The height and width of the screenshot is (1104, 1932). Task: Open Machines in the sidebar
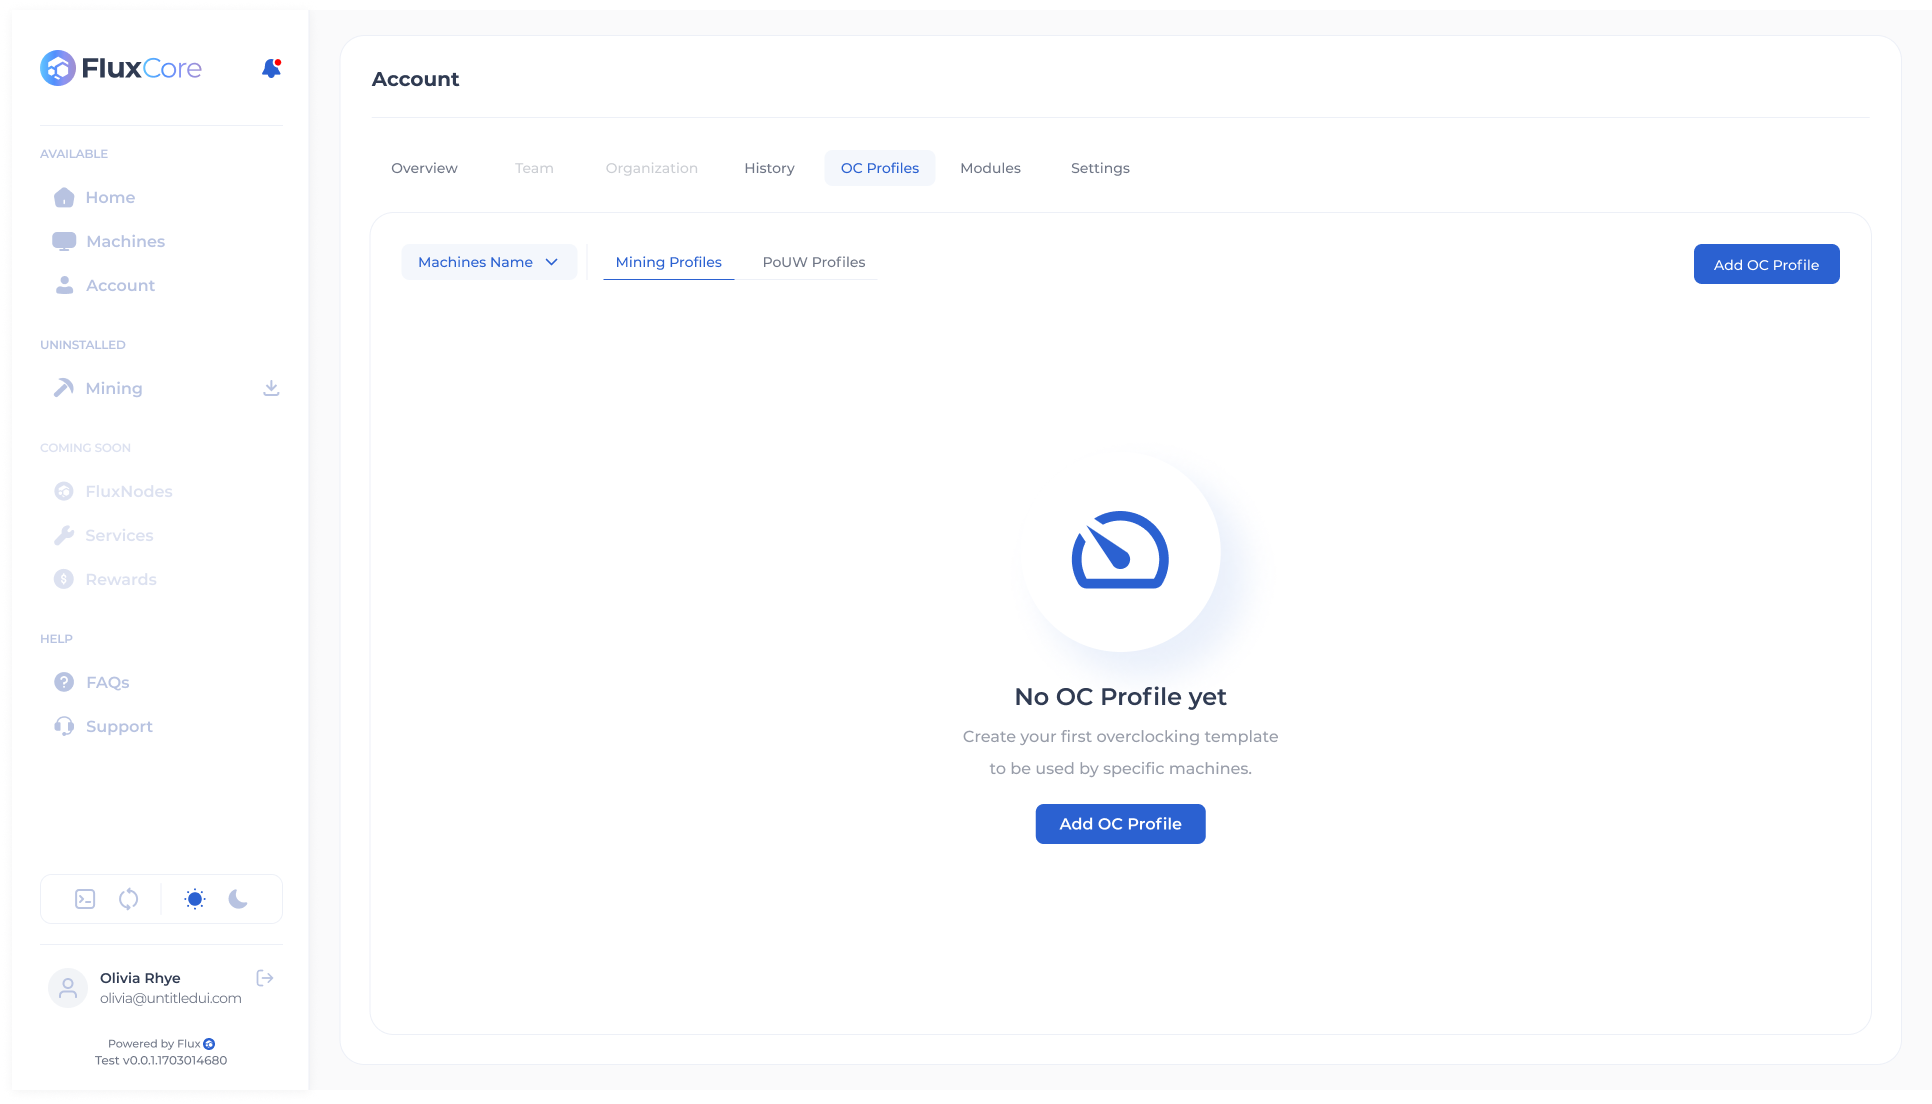coord(125,241)
